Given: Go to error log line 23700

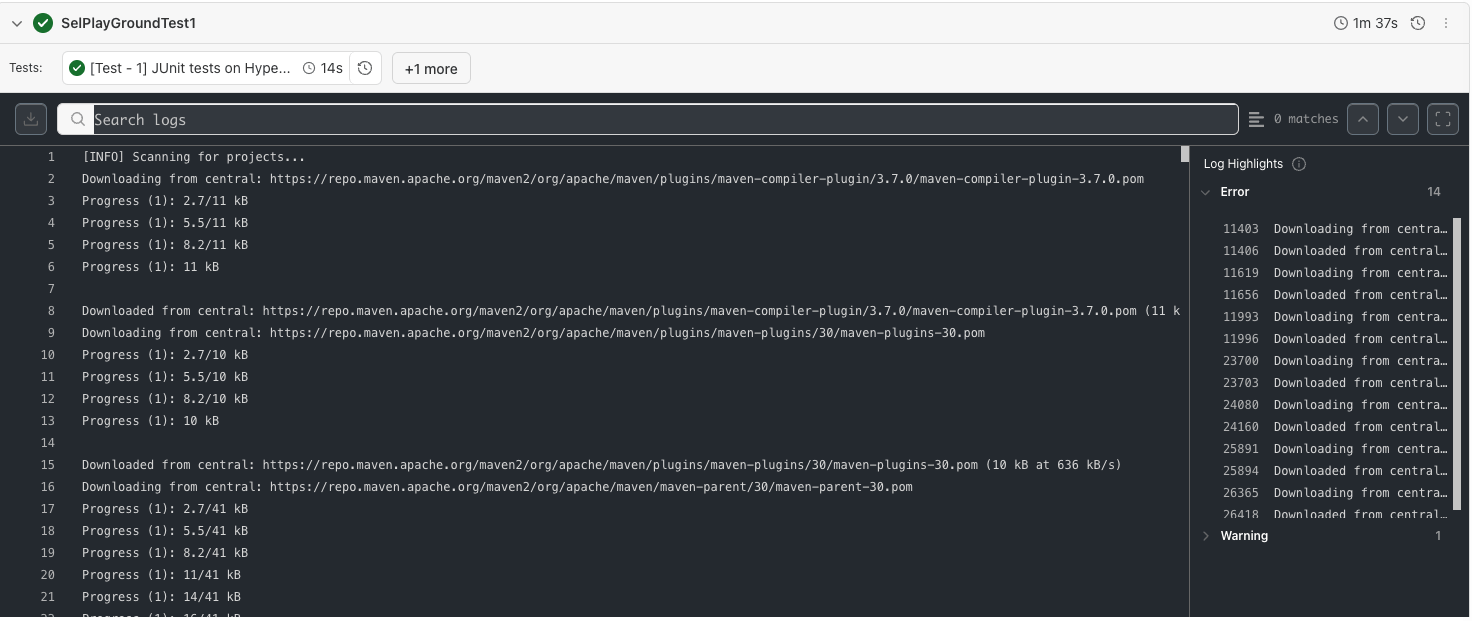Looking at the screenshot, I should tap(1334, 361).
